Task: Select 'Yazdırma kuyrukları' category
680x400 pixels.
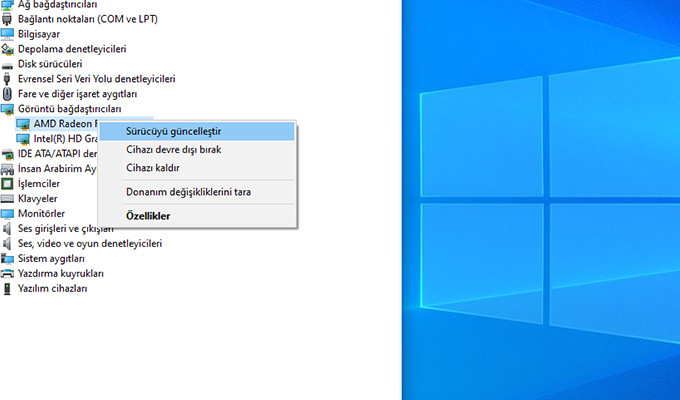Action: pos(61,274)
